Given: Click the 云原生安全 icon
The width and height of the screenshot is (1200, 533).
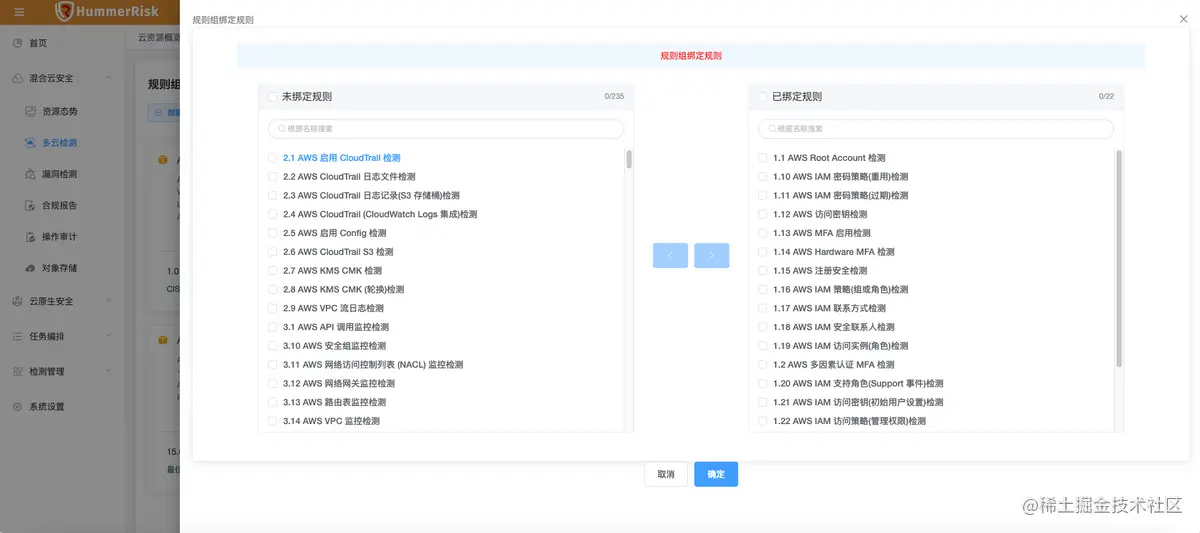Looking at the screenshot, I should click(18, 301).
